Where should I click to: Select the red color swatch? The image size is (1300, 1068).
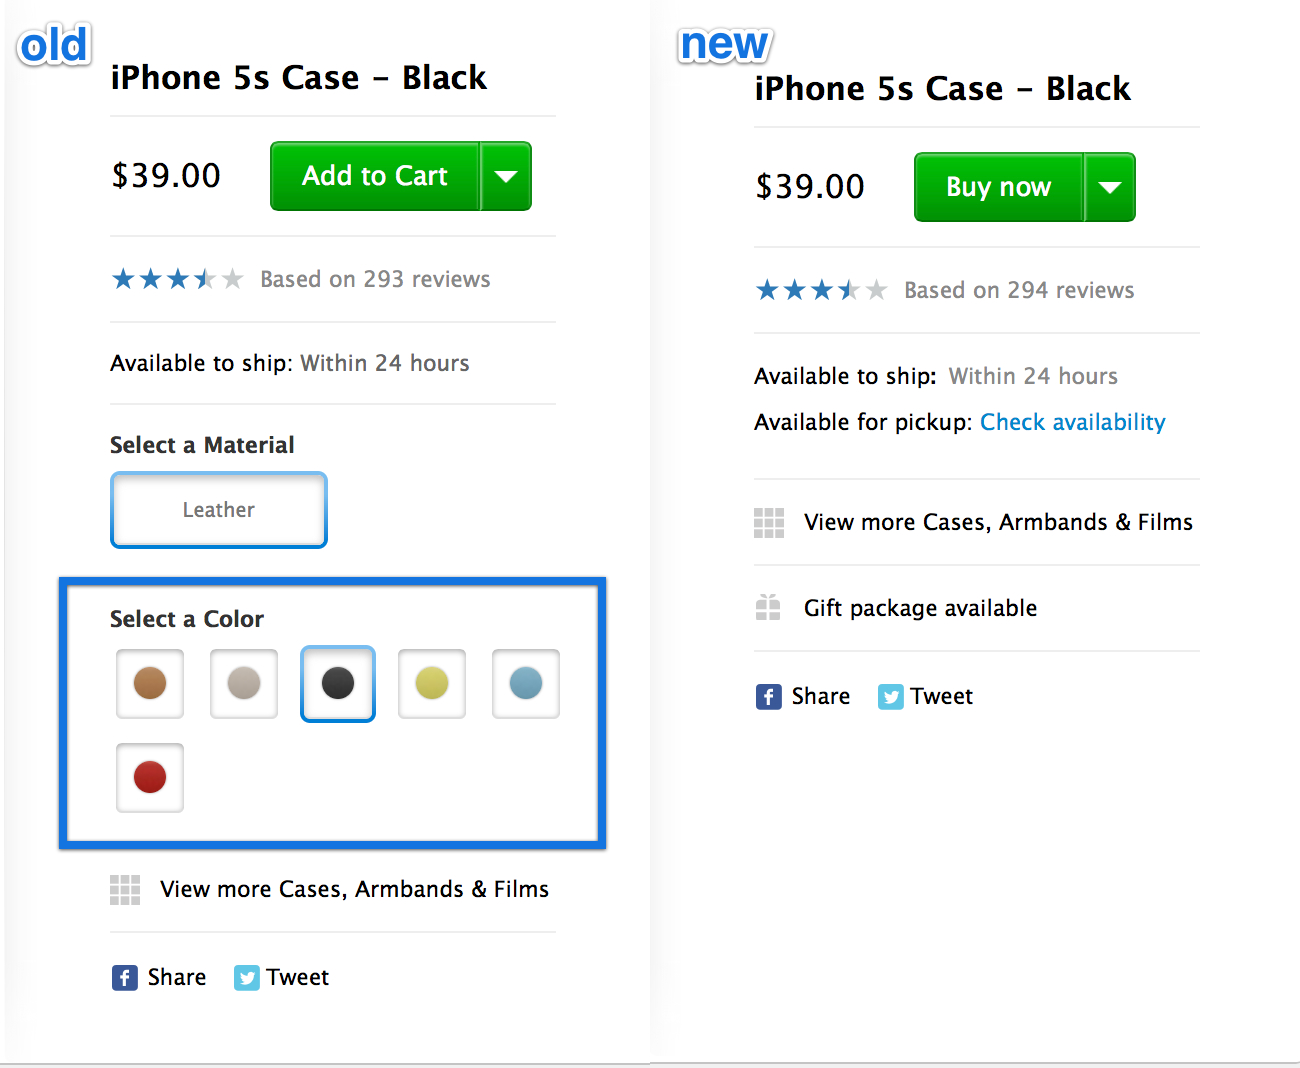[x=150, y=777]
